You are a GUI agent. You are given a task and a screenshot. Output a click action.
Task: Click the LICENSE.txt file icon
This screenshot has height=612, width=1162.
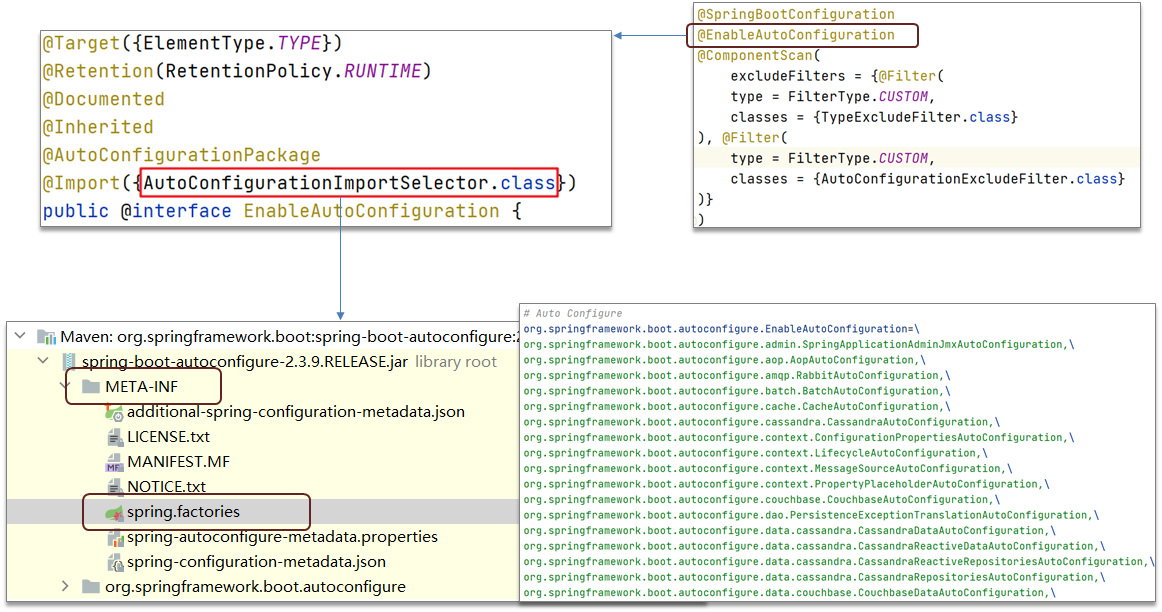point(114,437)
